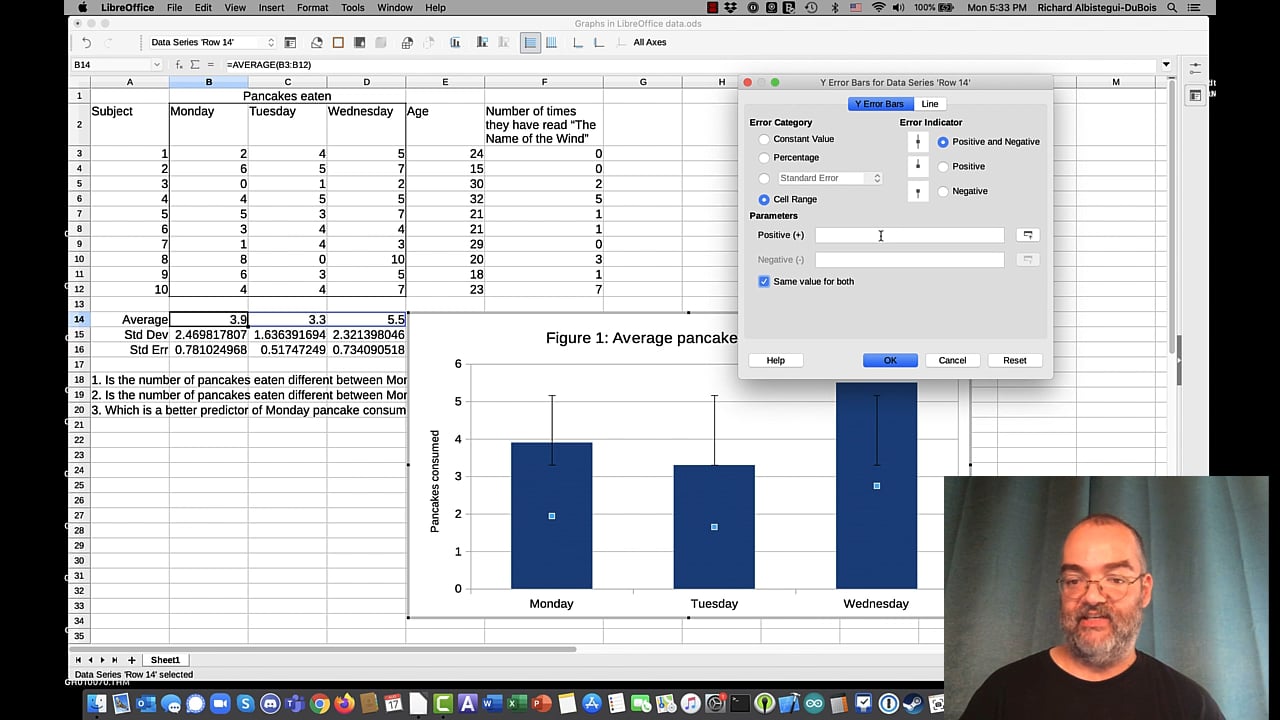Expand the Name Box dropdown arrow
The width and height of the screenshot is (1280, 720).
(156, 65)
